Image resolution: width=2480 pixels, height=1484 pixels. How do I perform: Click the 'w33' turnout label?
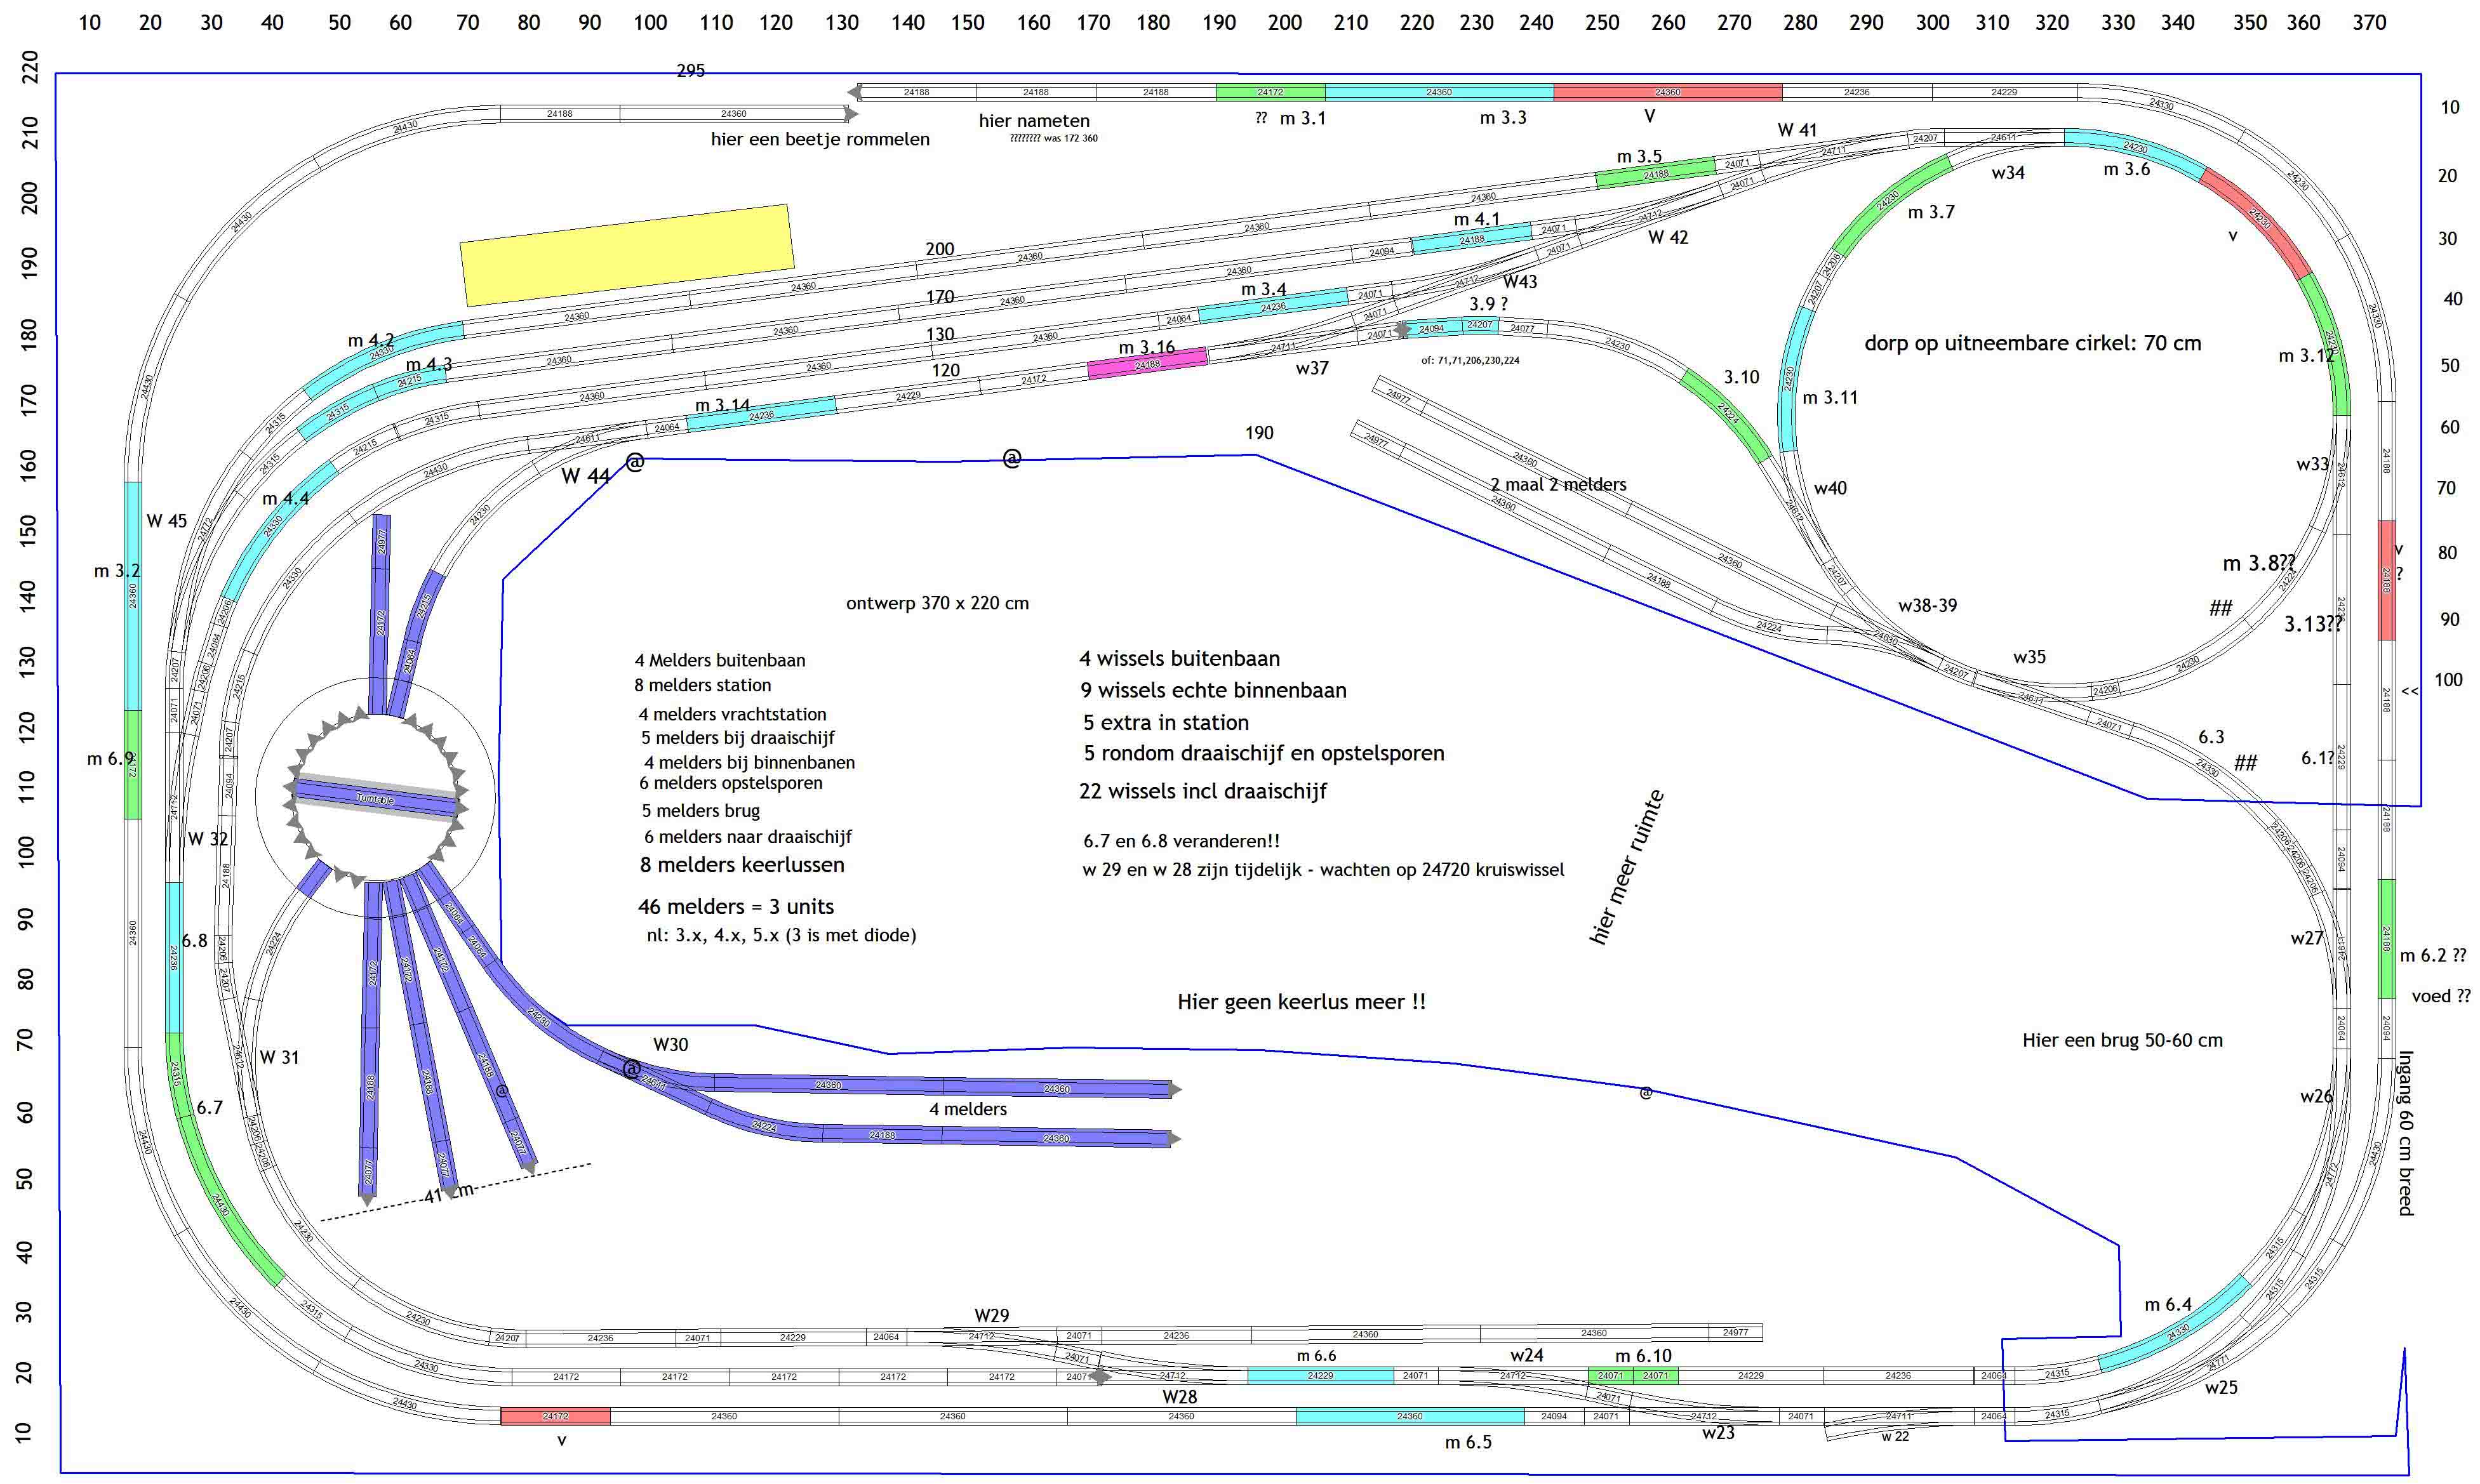tap(2312, 464)
